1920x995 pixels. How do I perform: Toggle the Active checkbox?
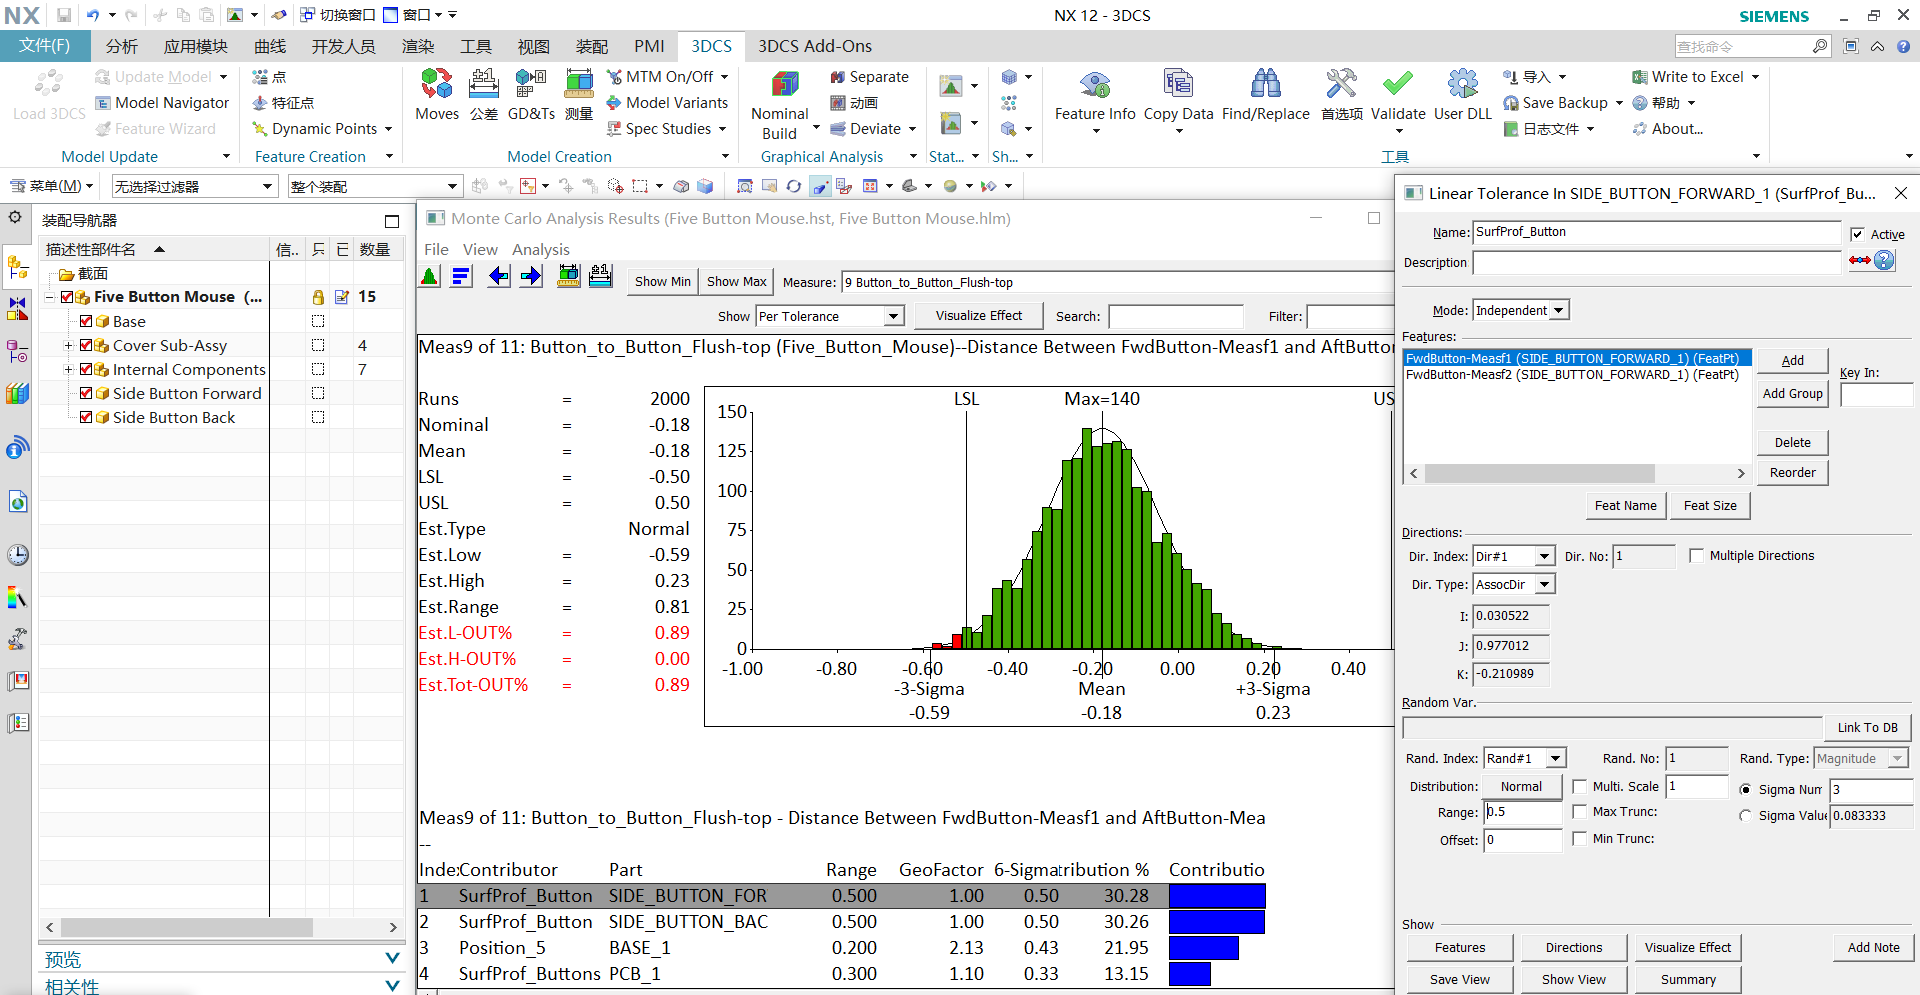pyautogui.click(x=1857, y=234)
